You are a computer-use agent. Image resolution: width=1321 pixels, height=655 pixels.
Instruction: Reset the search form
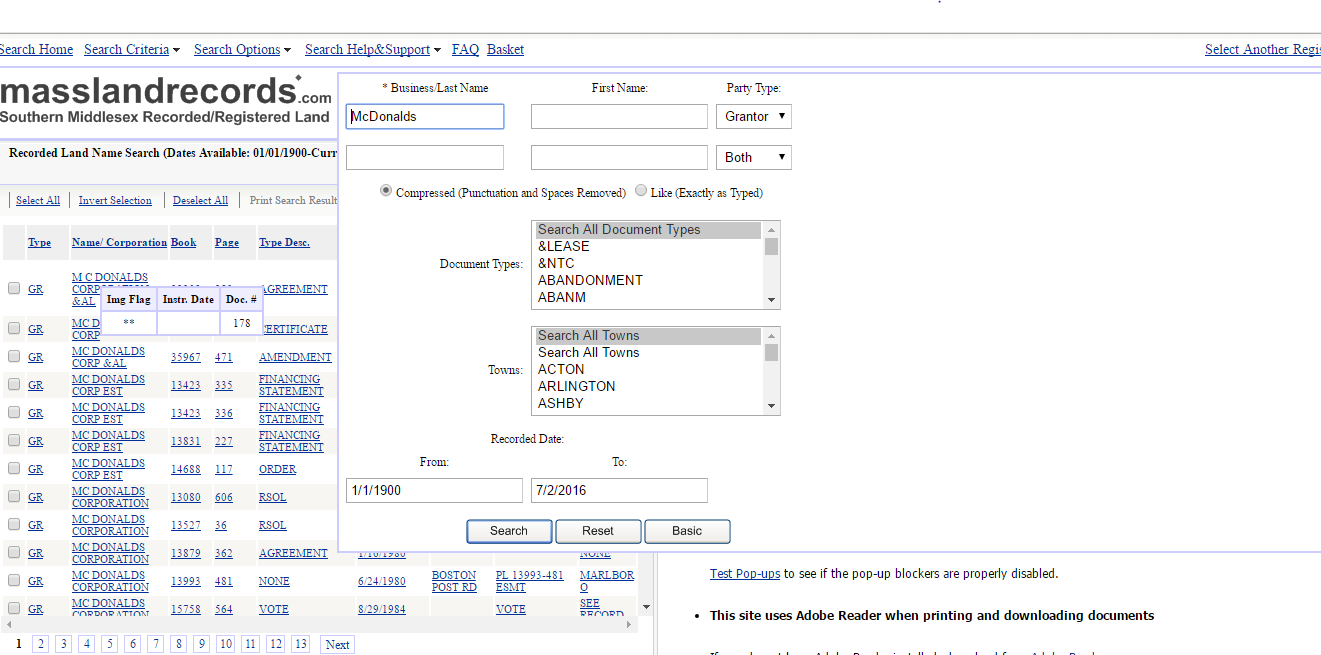tap(598, 531)
